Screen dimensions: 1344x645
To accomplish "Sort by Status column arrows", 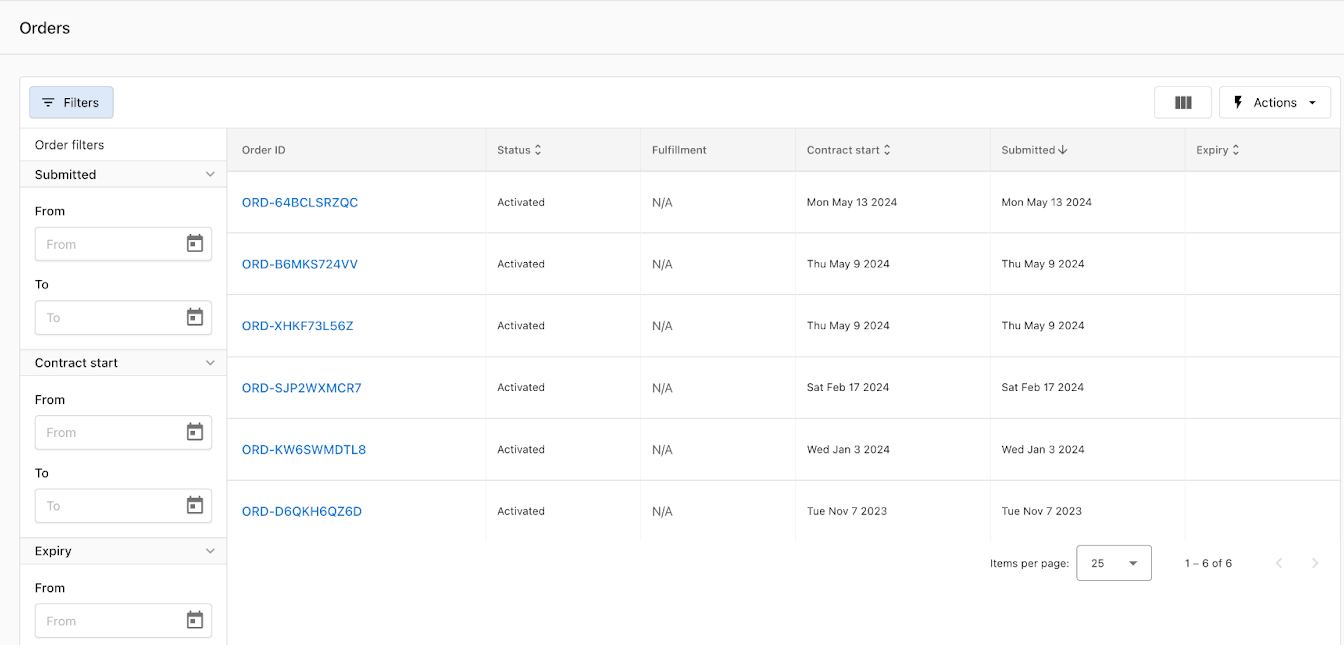I will coord(538,150).
